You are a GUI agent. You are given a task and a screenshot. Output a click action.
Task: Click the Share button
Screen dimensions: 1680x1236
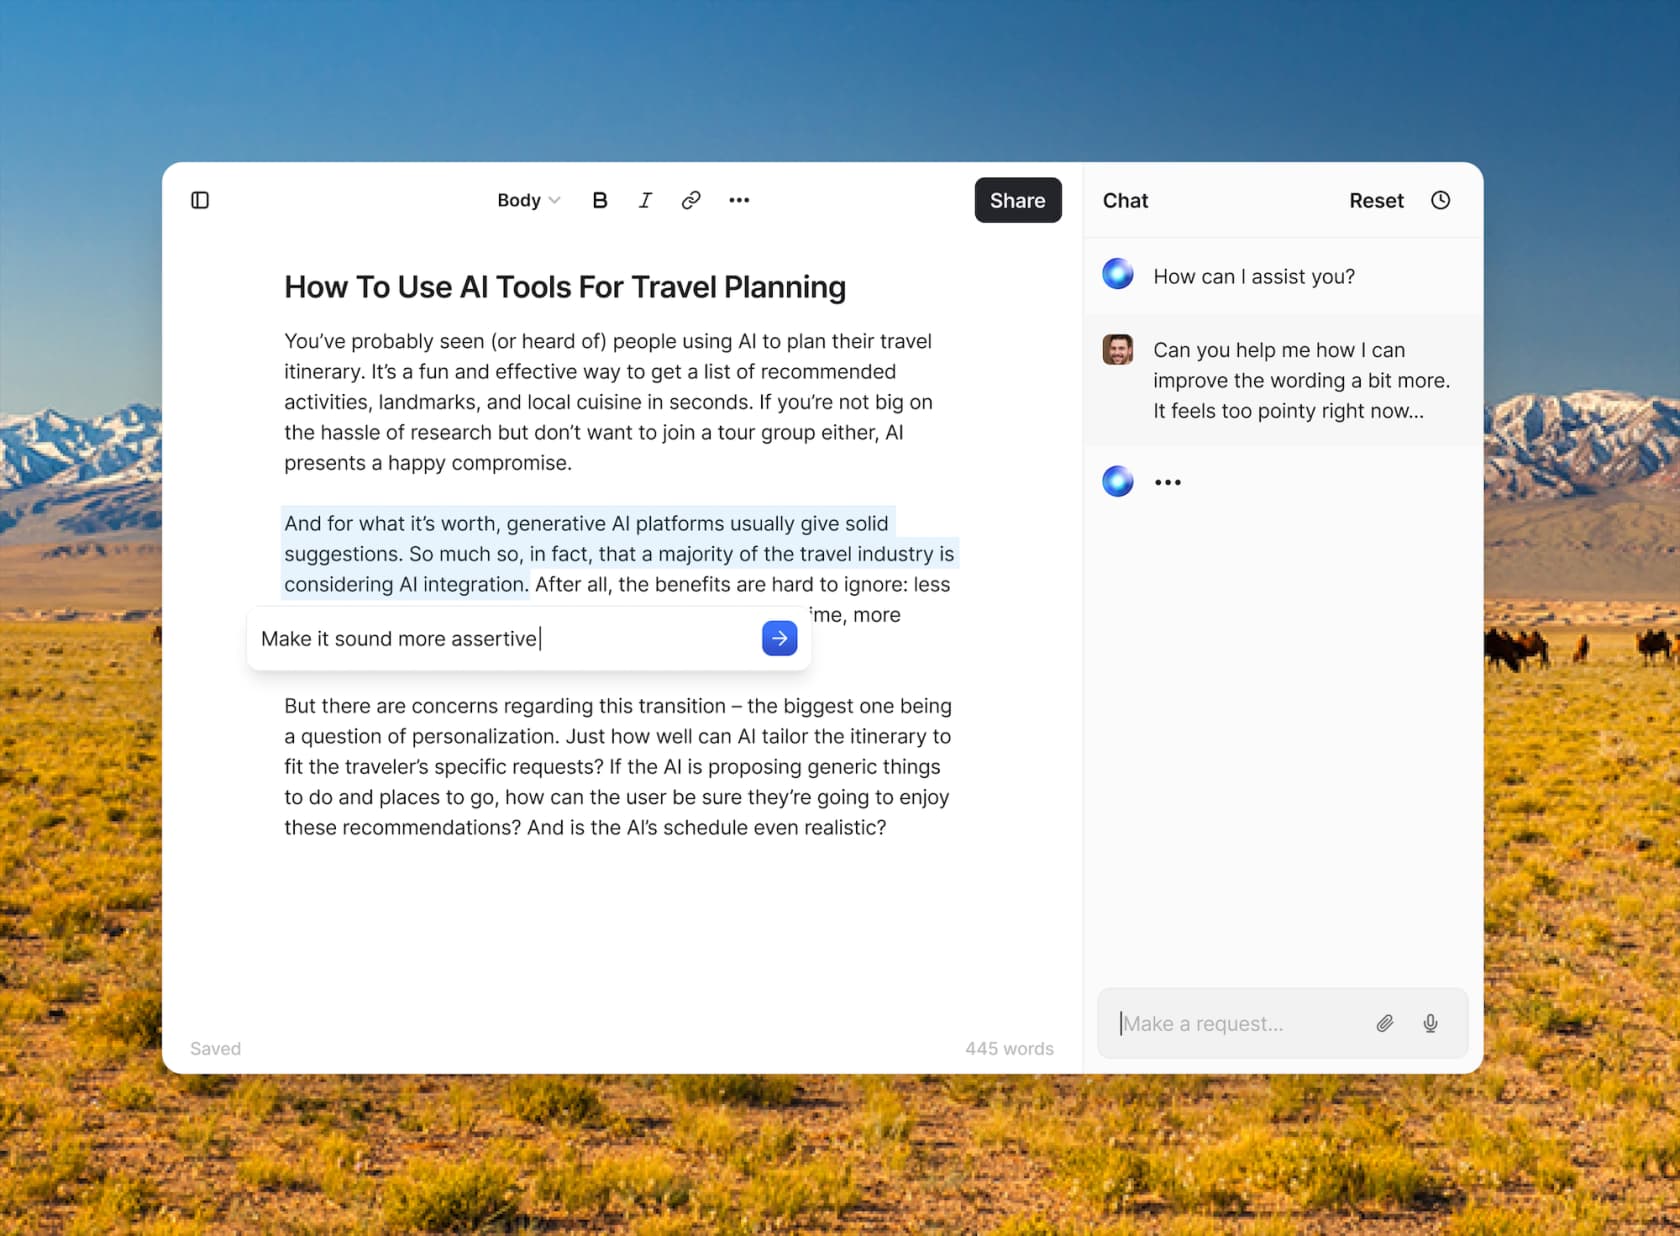coord(1018,200)
